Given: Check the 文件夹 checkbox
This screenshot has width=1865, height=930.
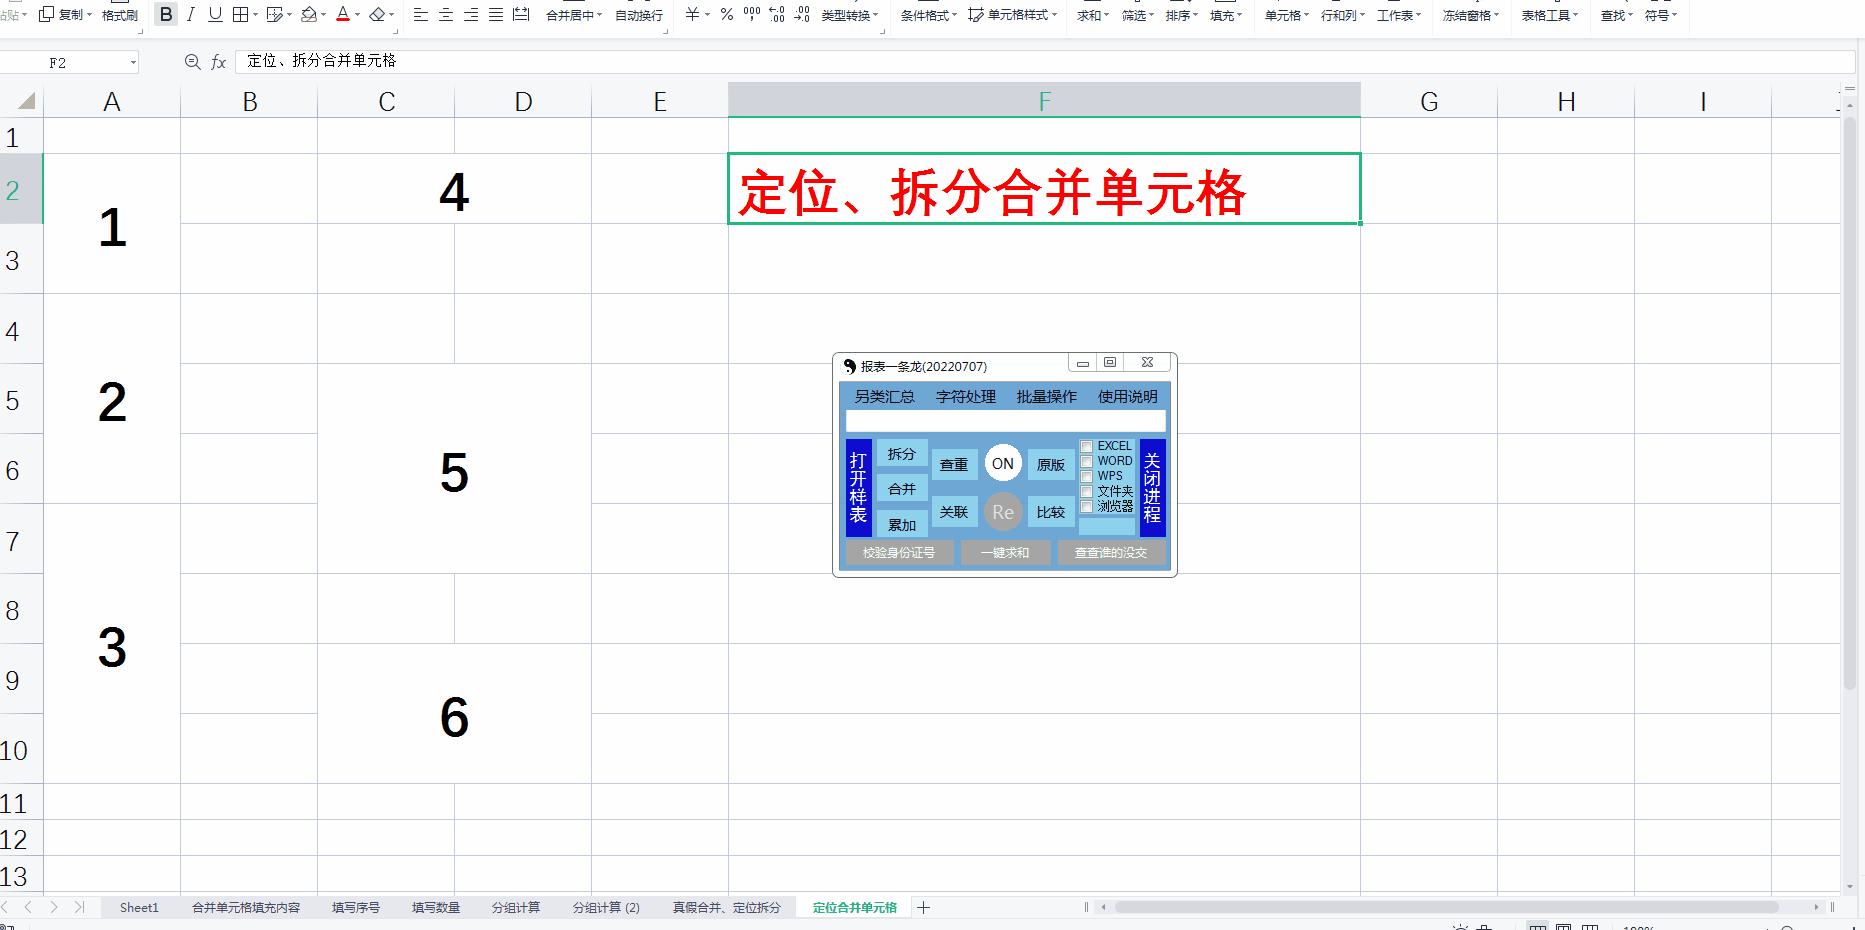Looking at the screenshot, I should [x=1087, y=492].
